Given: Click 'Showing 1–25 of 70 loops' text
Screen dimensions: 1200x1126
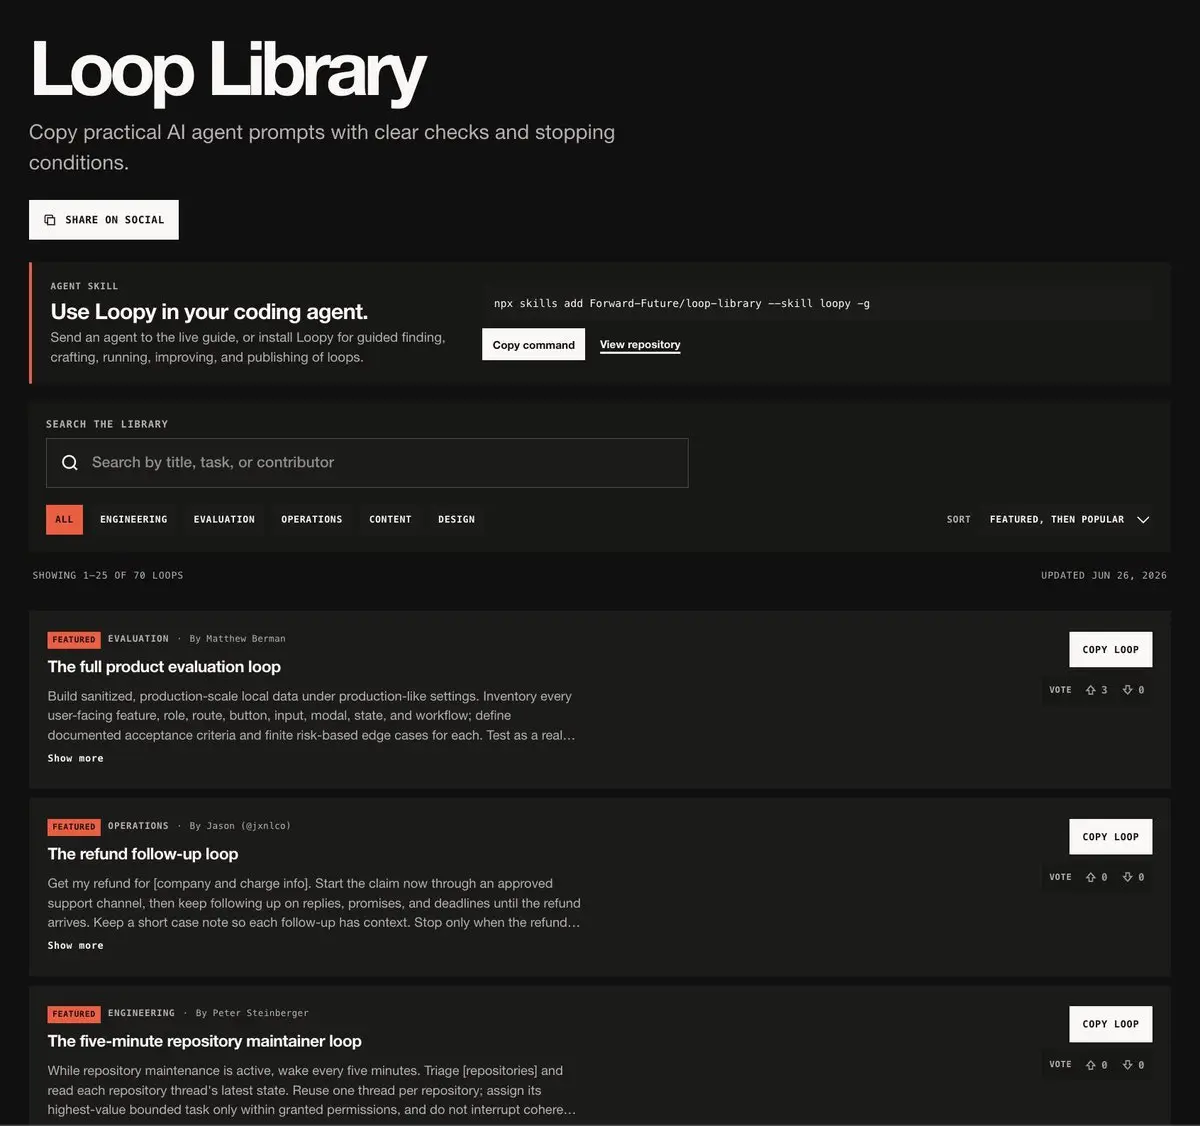Looking at the screenshot, I should pos(108,575).
